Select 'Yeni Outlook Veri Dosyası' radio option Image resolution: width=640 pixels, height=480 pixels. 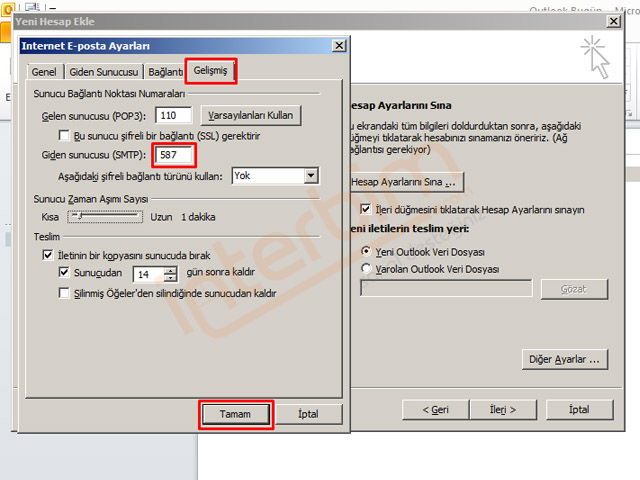tap(366, 253)
